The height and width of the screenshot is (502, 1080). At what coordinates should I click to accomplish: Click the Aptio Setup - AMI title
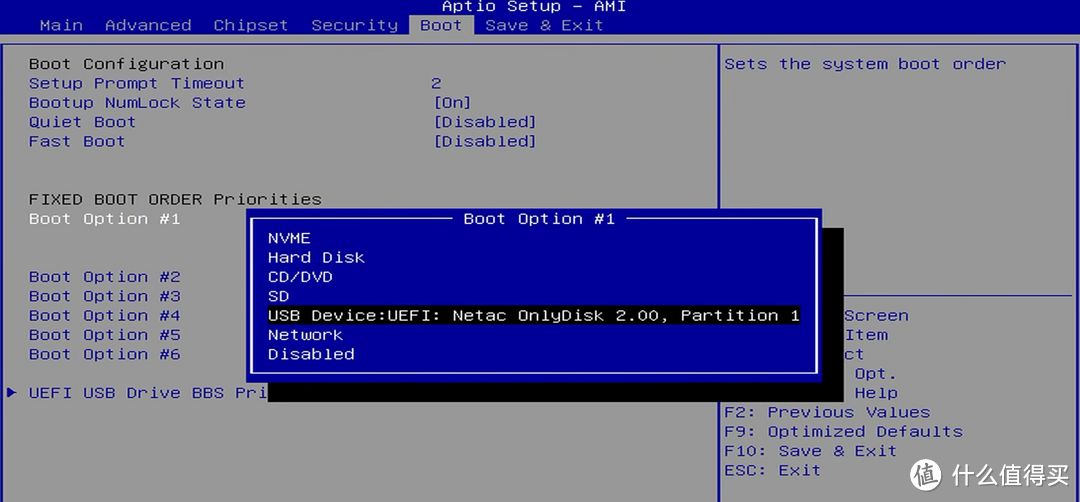click(534, 7)
